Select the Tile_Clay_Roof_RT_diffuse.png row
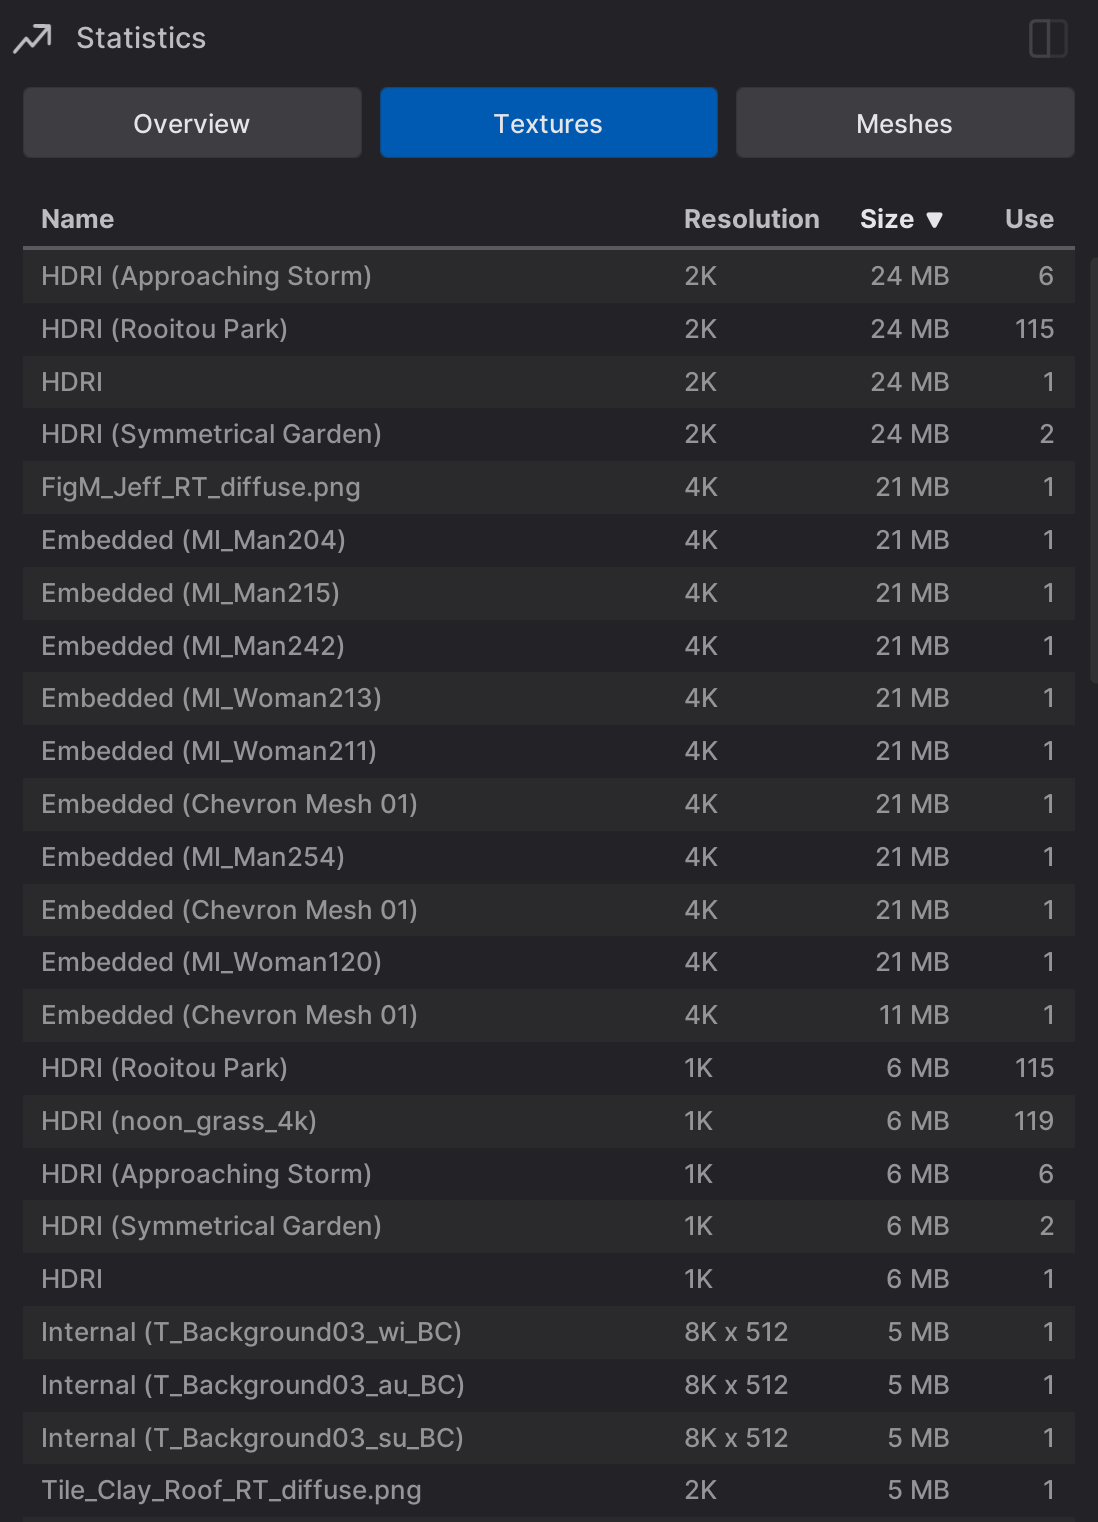1098x1522 pixels. (x=231, y=1490)
